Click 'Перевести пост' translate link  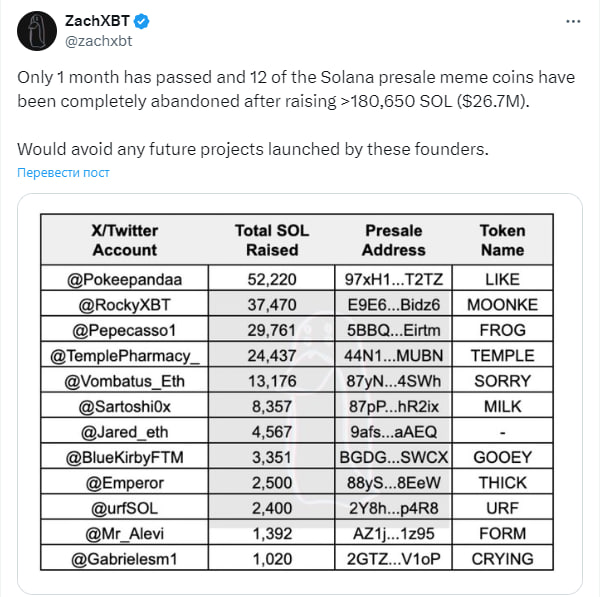[x=63, y=172]
